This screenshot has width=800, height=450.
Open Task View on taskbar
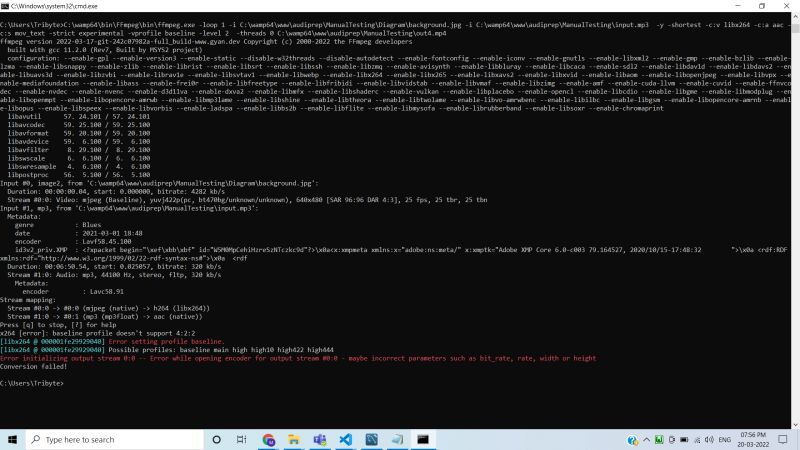coord(241,439)
